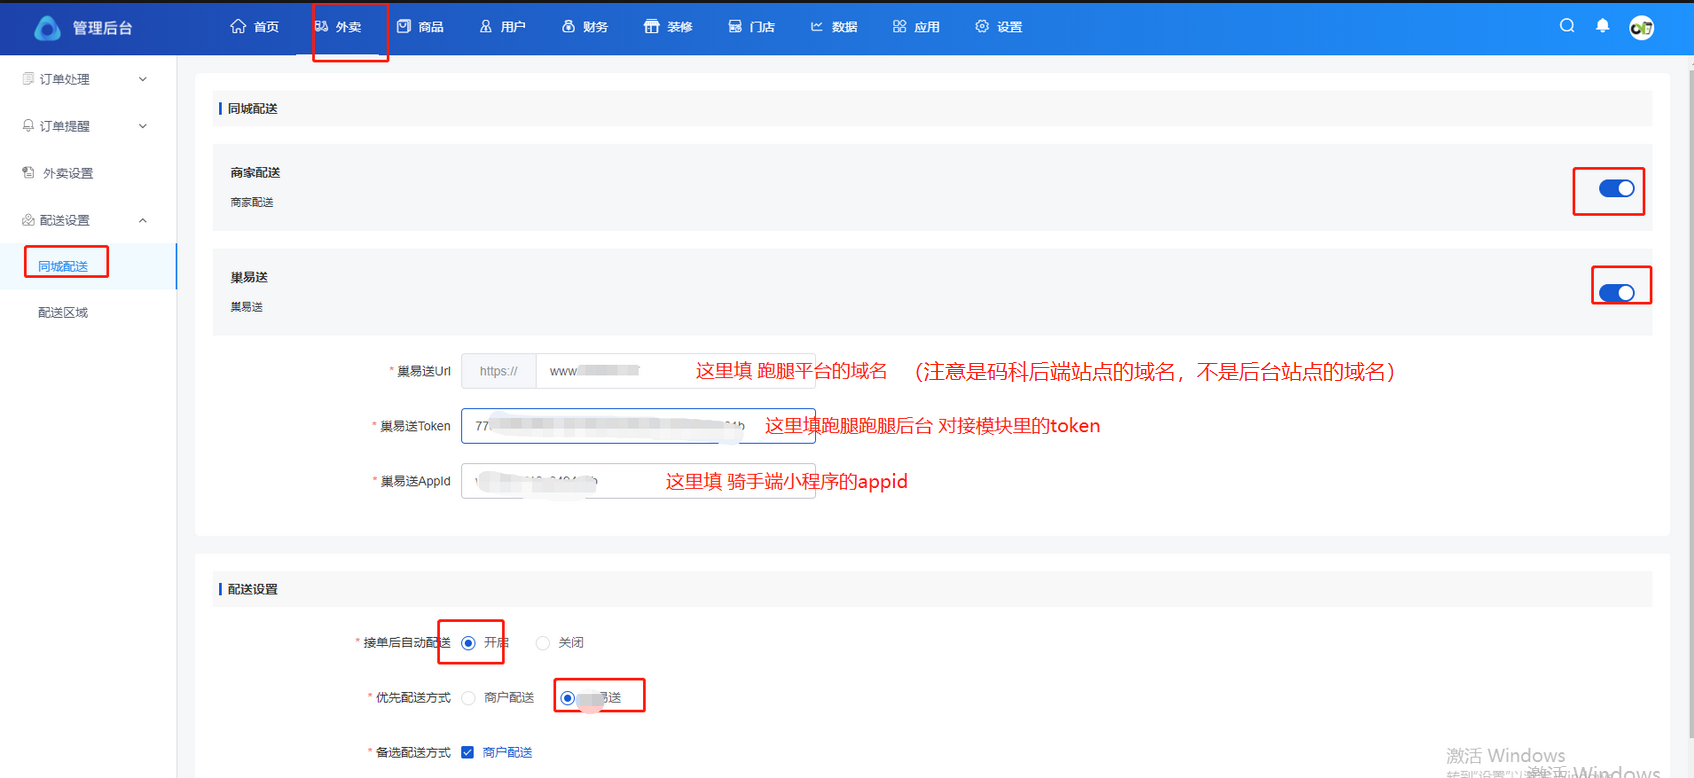Expand the 订单处理 chevron
Screen dimensions: 1694x778
coord(143,79)
